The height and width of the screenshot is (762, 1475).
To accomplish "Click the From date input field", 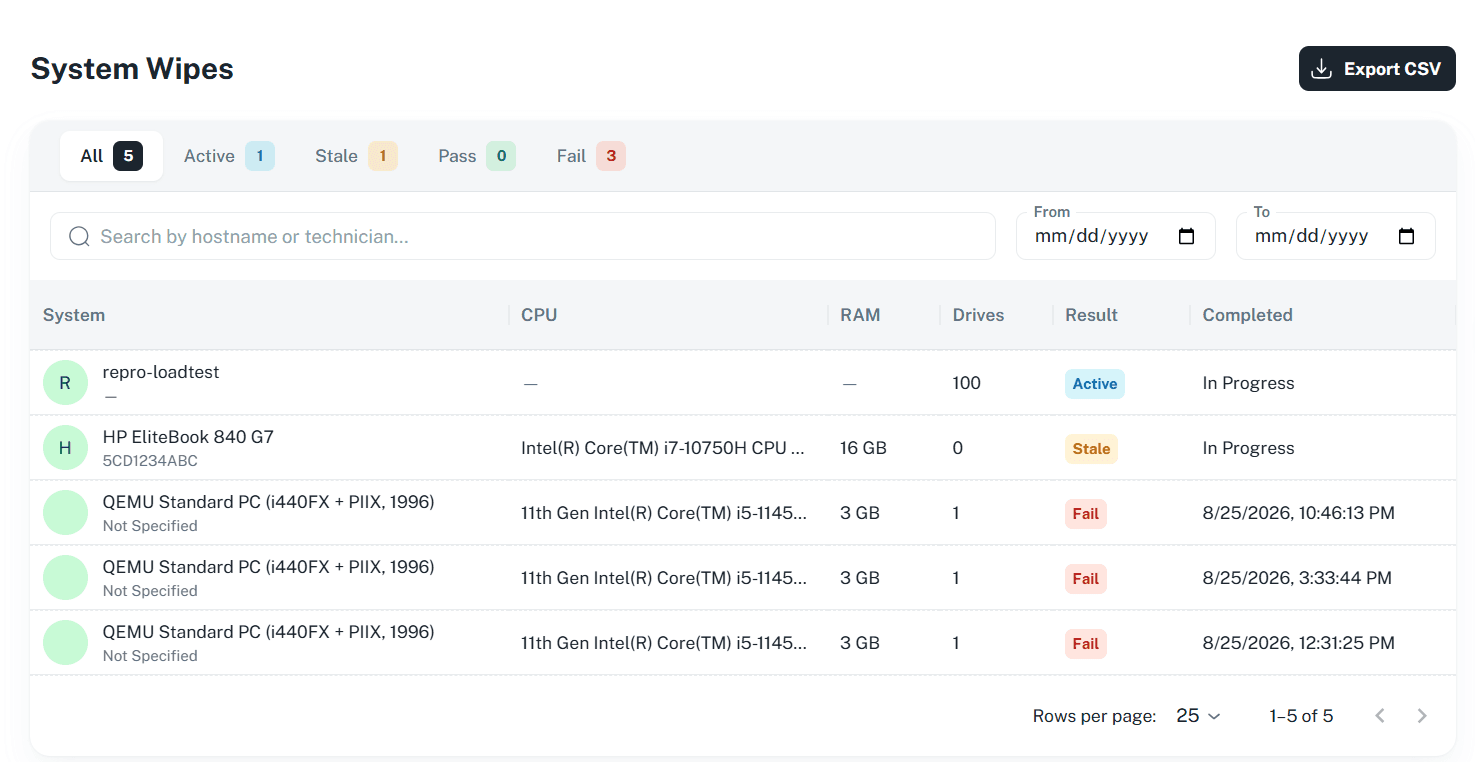I will click(1116, 237).
